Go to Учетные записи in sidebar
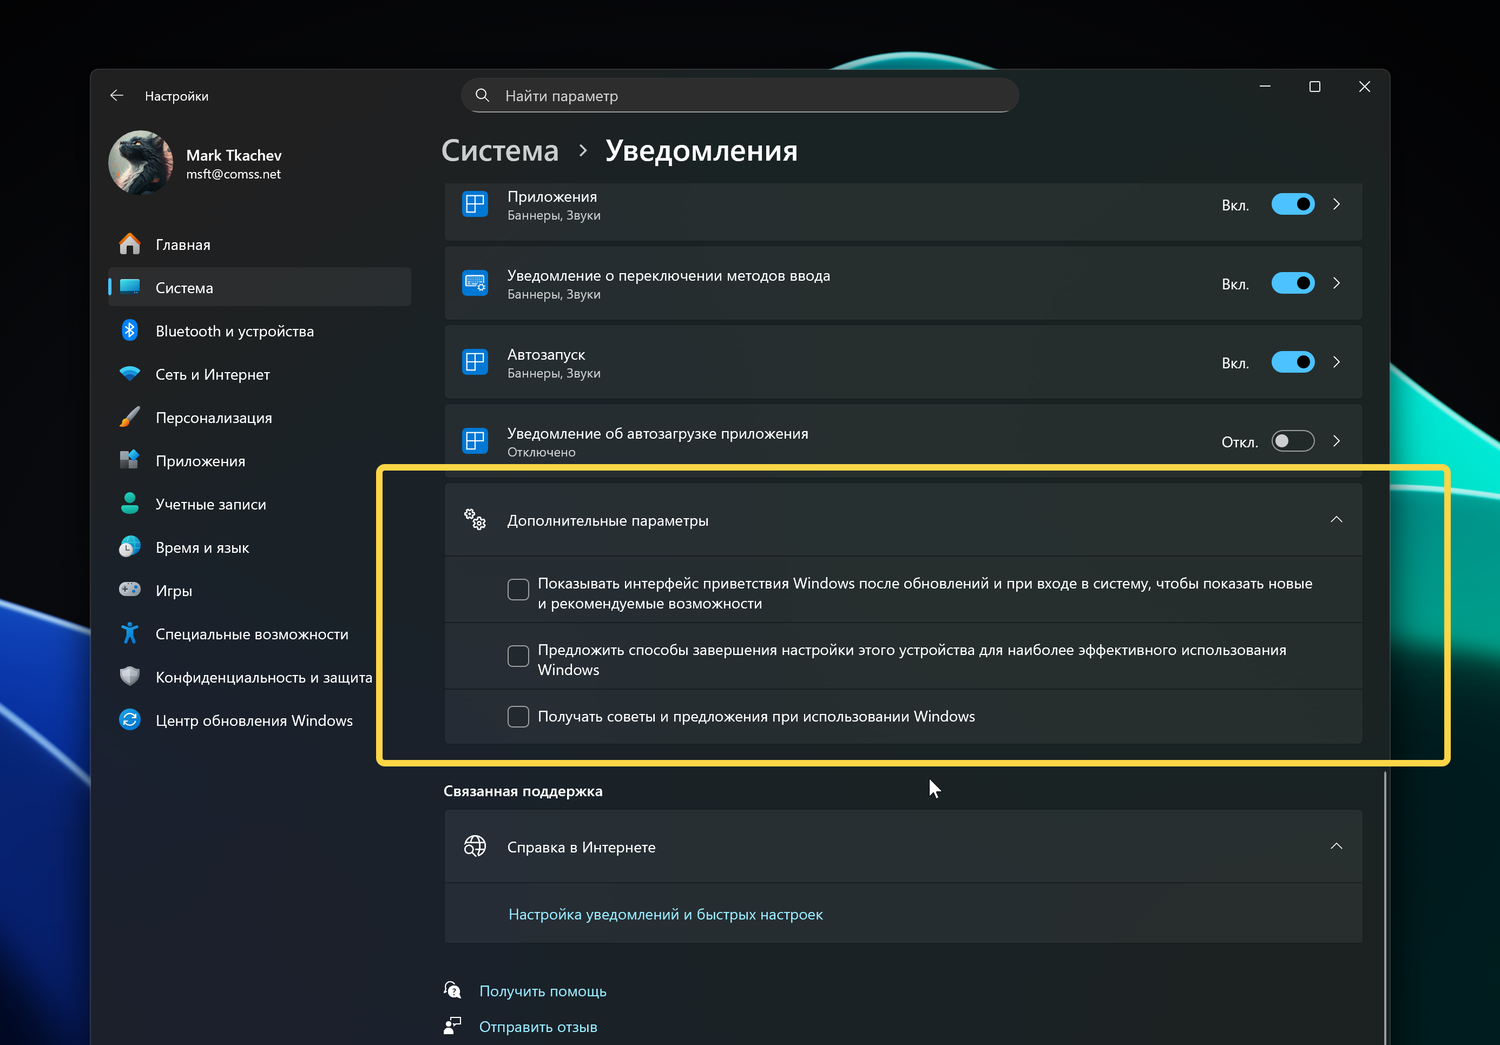Image resolution: width=1500 pixels, height=1045 pixels. [210, 504]
